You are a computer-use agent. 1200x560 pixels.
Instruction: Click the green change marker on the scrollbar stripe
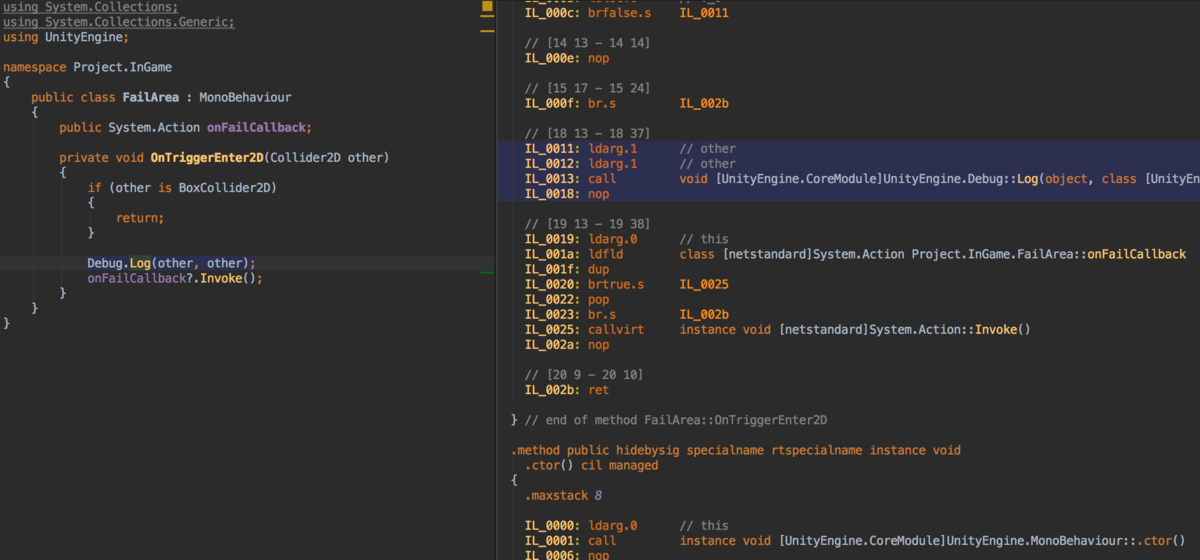click(x=486, y=272)
